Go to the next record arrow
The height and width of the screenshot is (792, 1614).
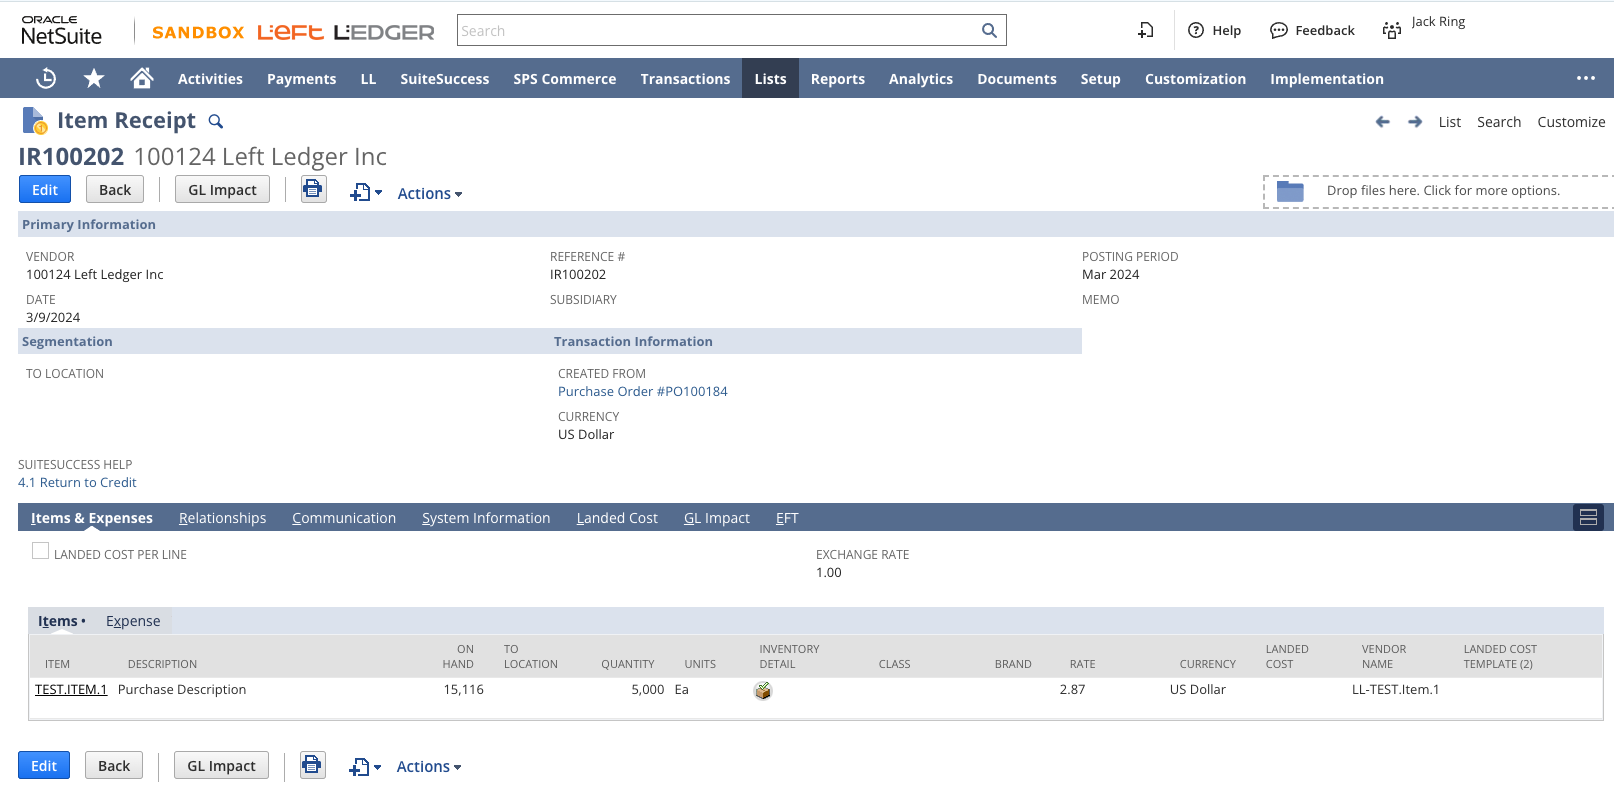click(x=1415, y=121)
